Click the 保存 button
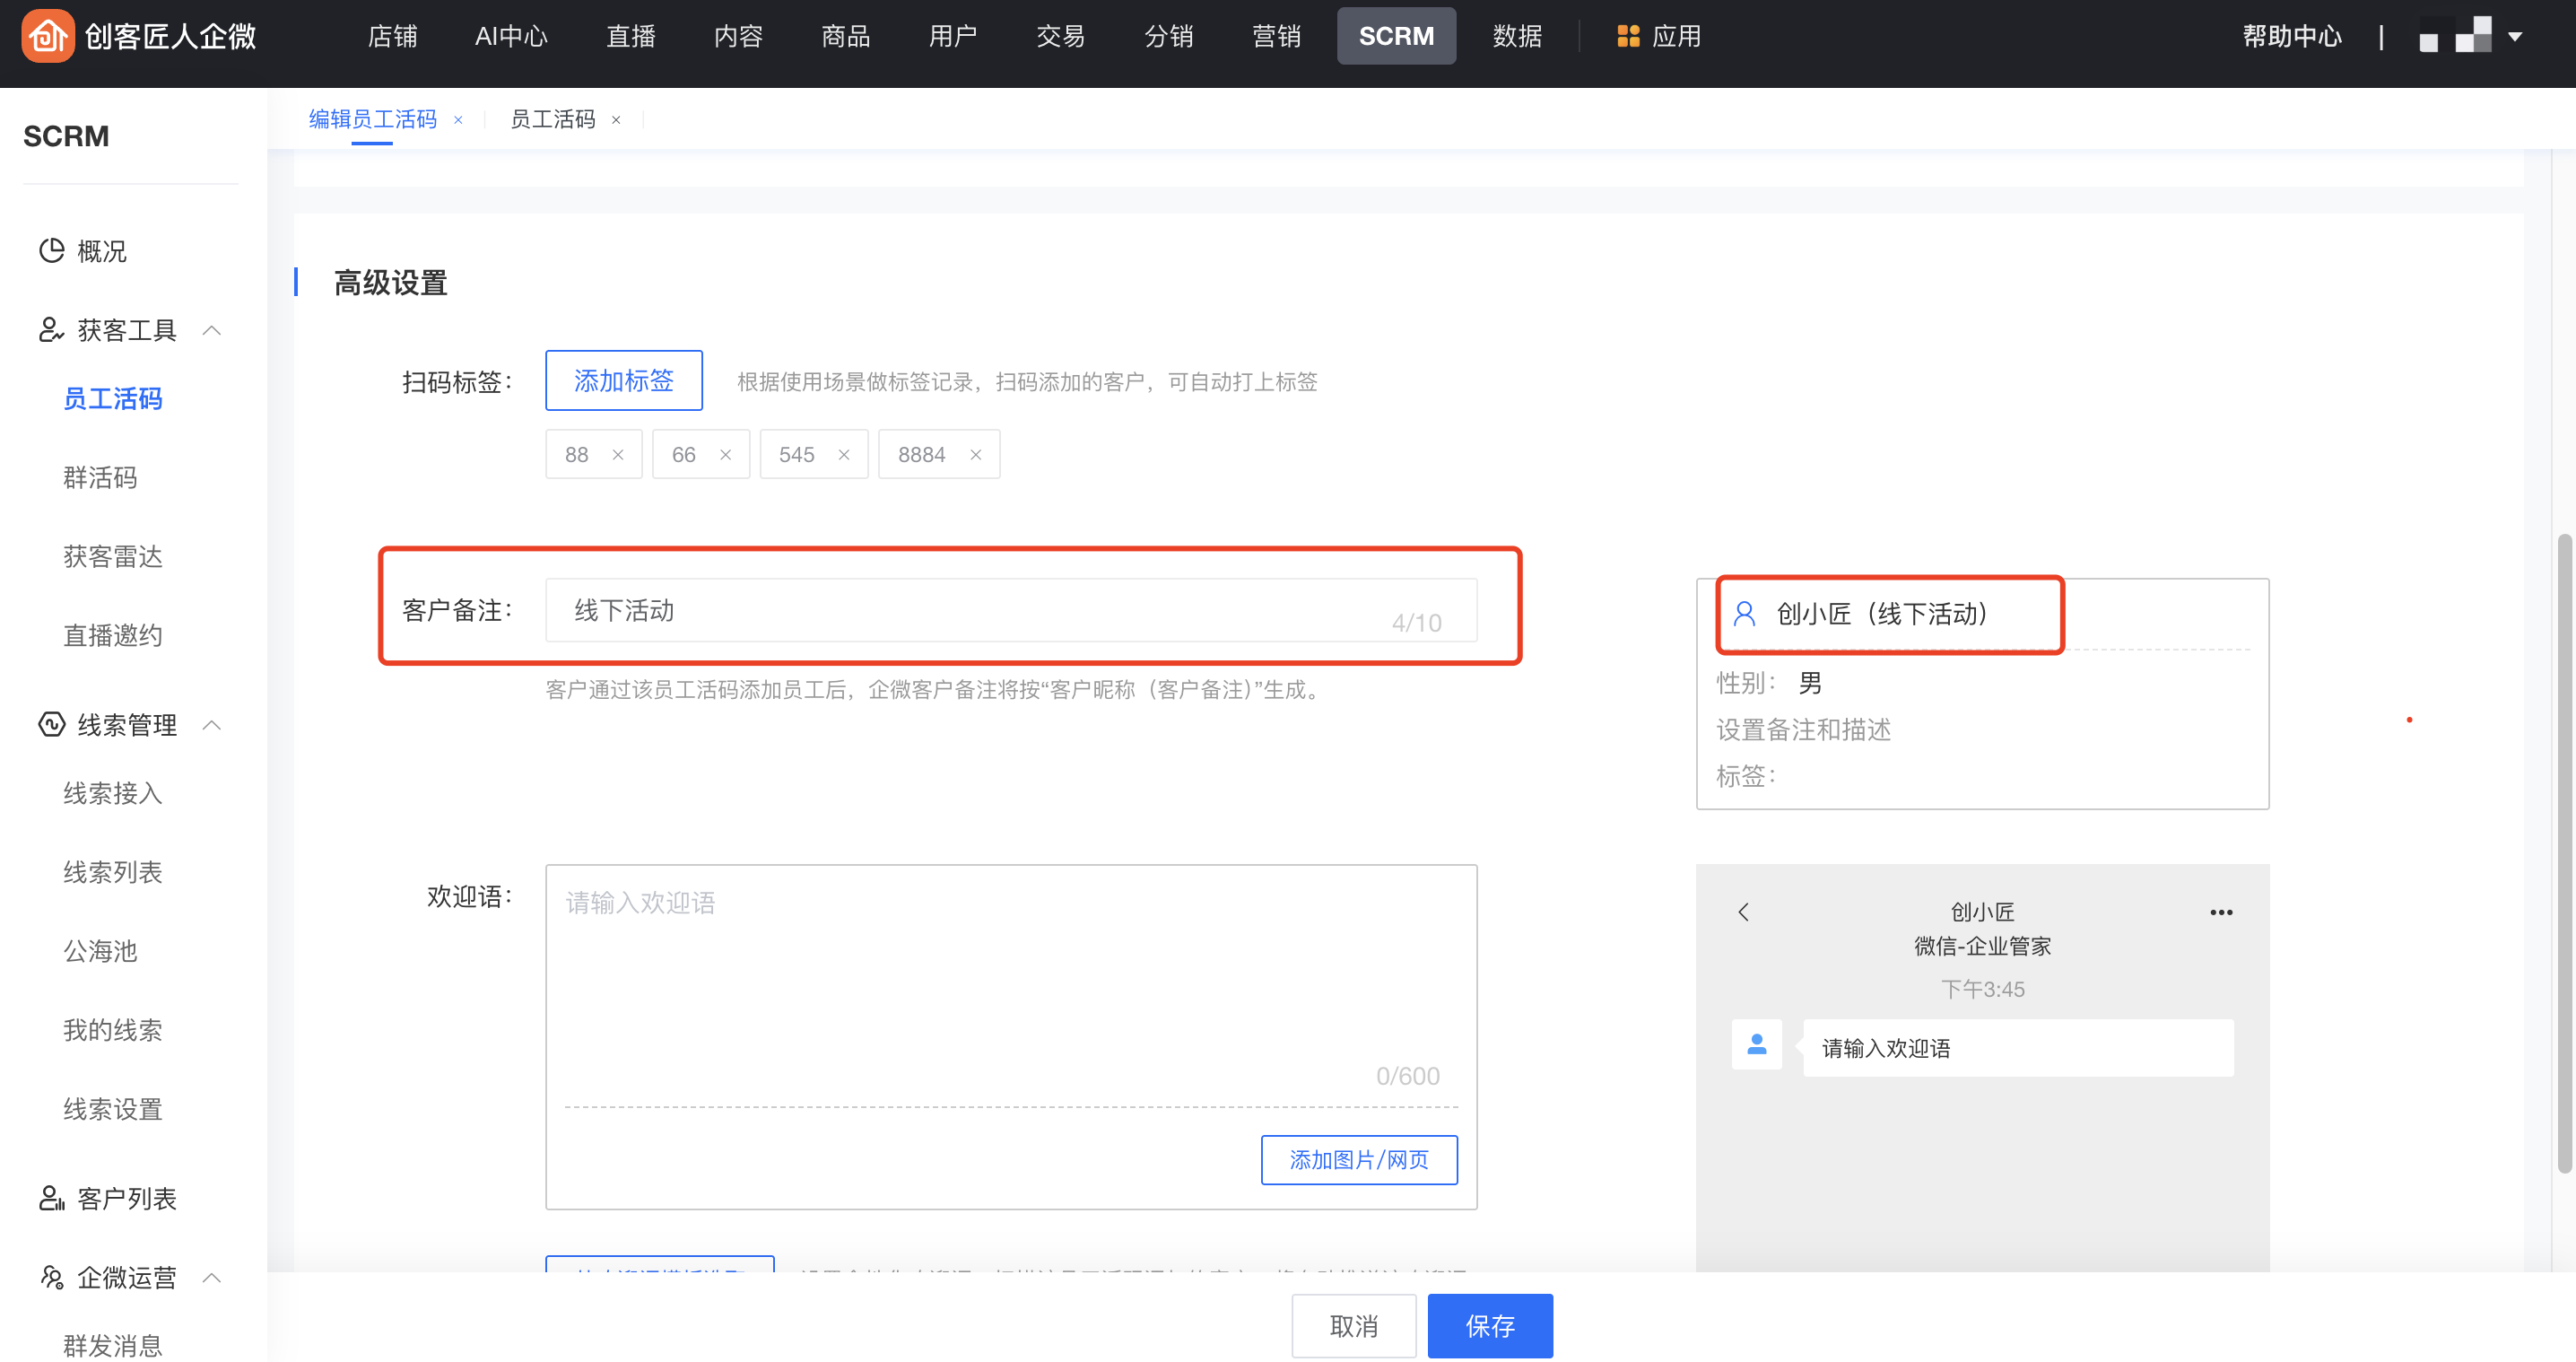Viewport: 2576px width, 1362px height. pyautogui.click(x=1490, y=1326)
